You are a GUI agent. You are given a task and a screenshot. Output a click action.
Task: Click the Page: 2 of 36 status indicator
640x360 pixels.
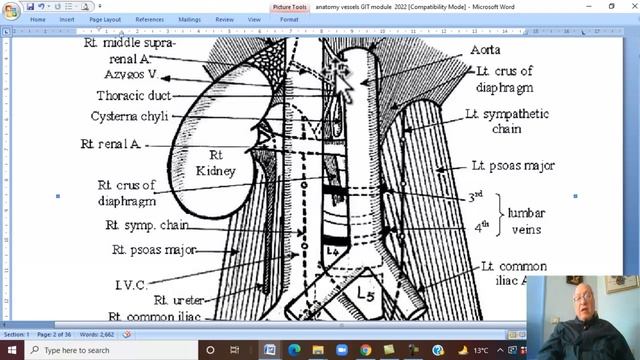[54, 334]
